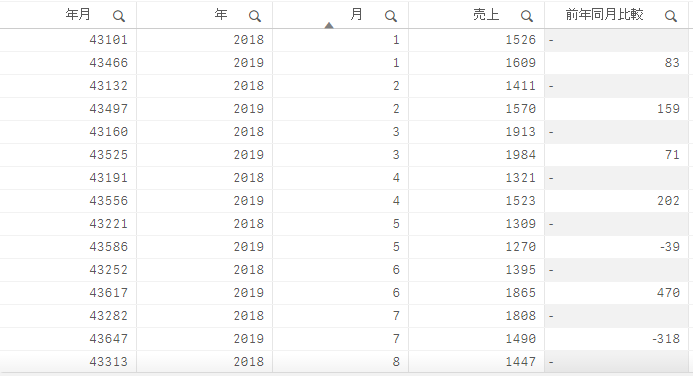Click comparison value -39

[x=670, y=247]
